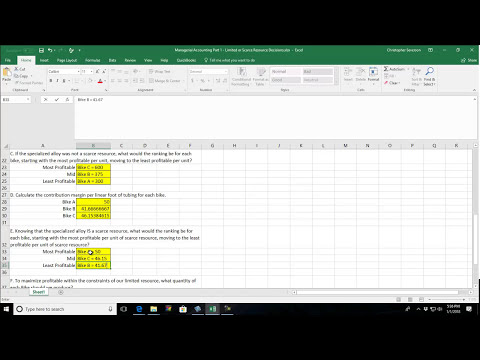Click the Windows Start button

click(6, 309)
